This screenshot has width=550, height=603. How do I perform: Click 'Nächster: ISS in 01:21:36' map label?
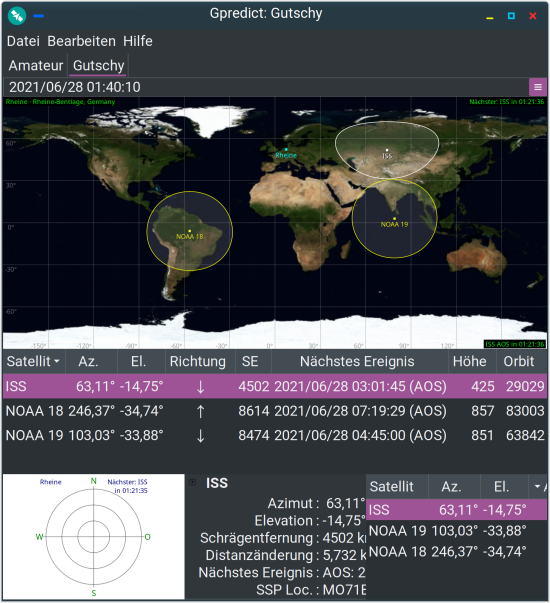click(x=507, y=102)
